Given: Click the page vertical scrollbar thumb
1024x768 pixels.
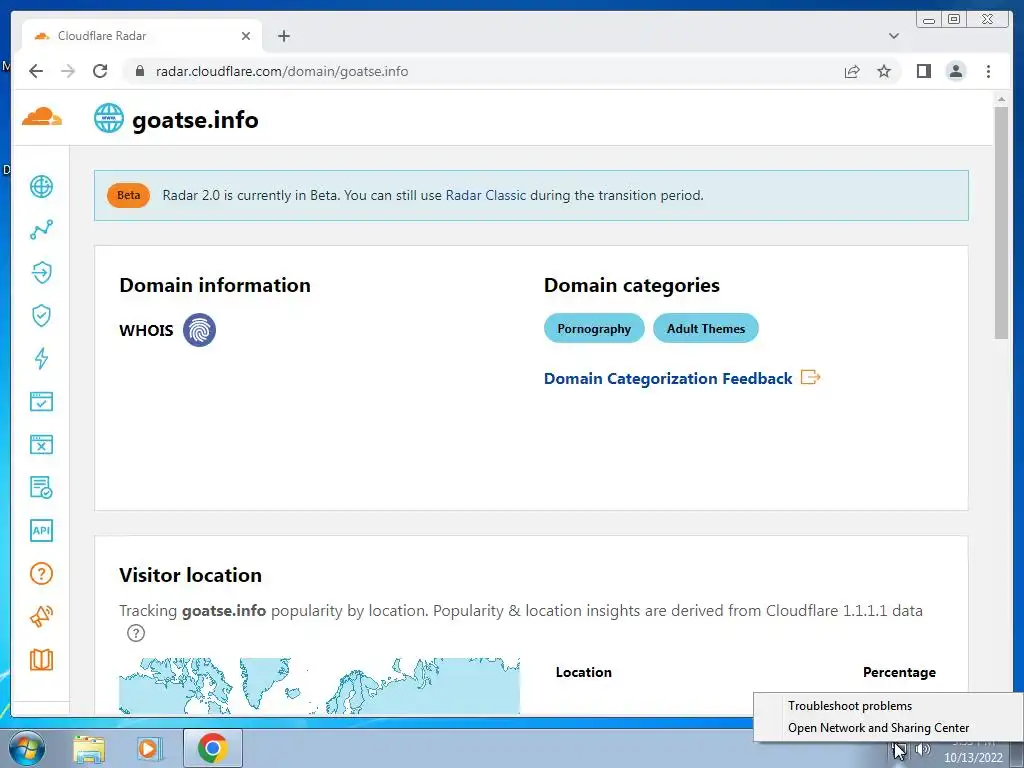Looking at the screenshot, I should [x=1000, y=222].
